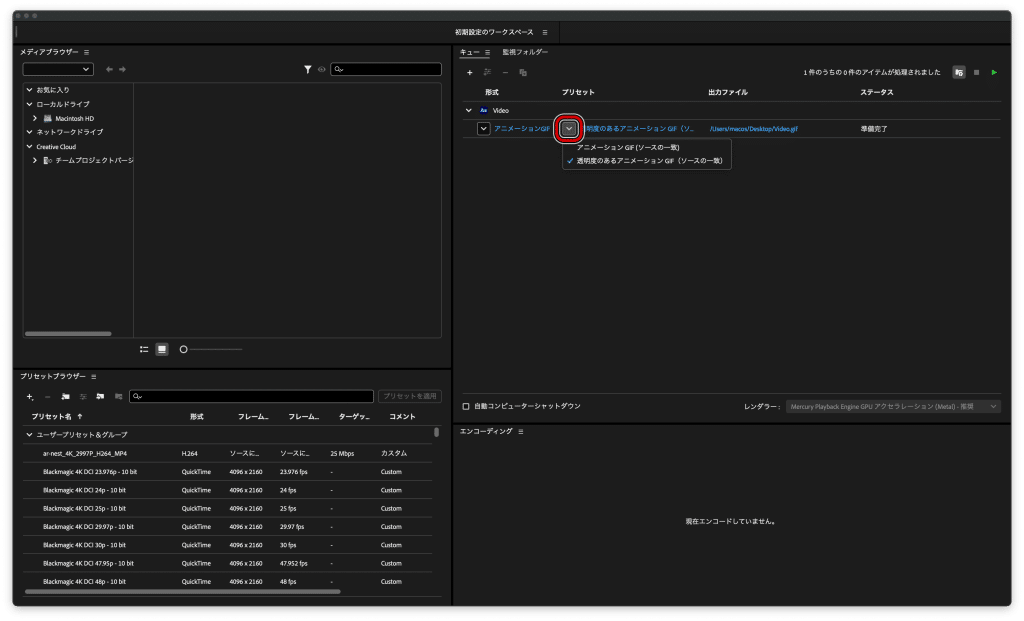
Task: Open the format dropdown beside アニメーションGIF
Action: 484,128
